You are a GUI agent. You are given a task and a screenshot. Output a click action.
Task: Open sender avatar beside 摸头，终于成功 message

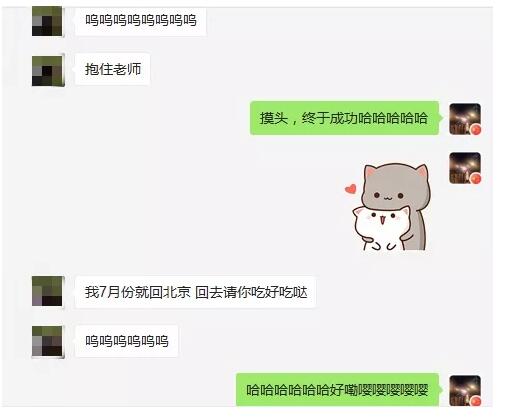tap(465, 119)
